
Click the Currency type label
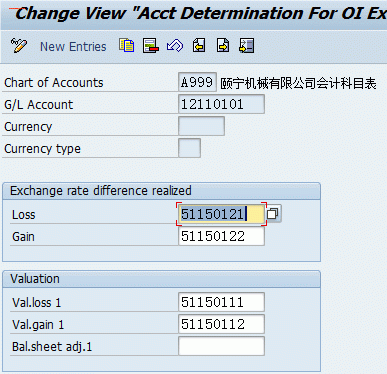coord(42,149)
